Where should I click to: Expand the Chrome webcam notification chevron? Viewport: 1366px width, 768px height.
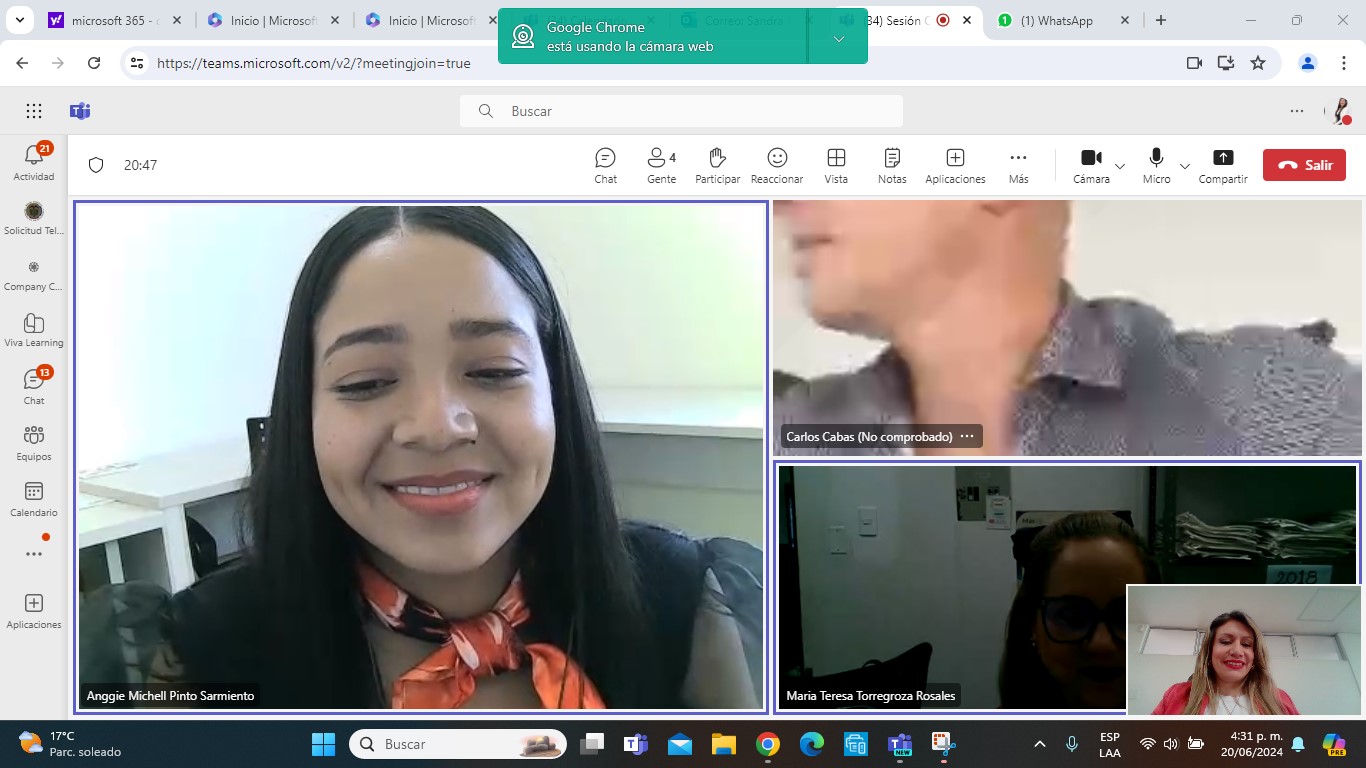(838, 38)
